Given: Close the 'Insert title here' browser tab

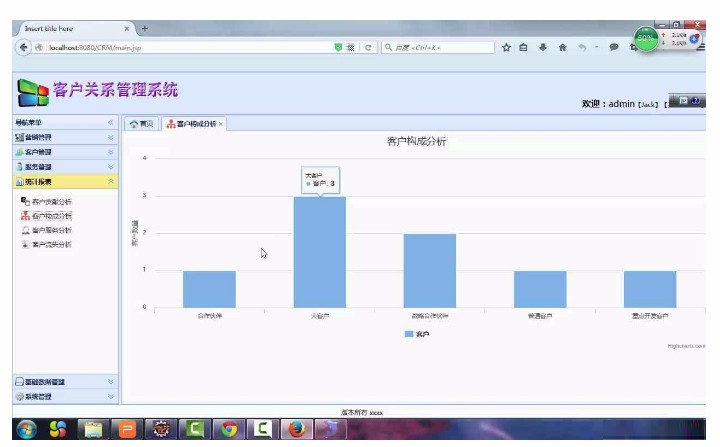Looking at the screenshot, I should [127, 28].
